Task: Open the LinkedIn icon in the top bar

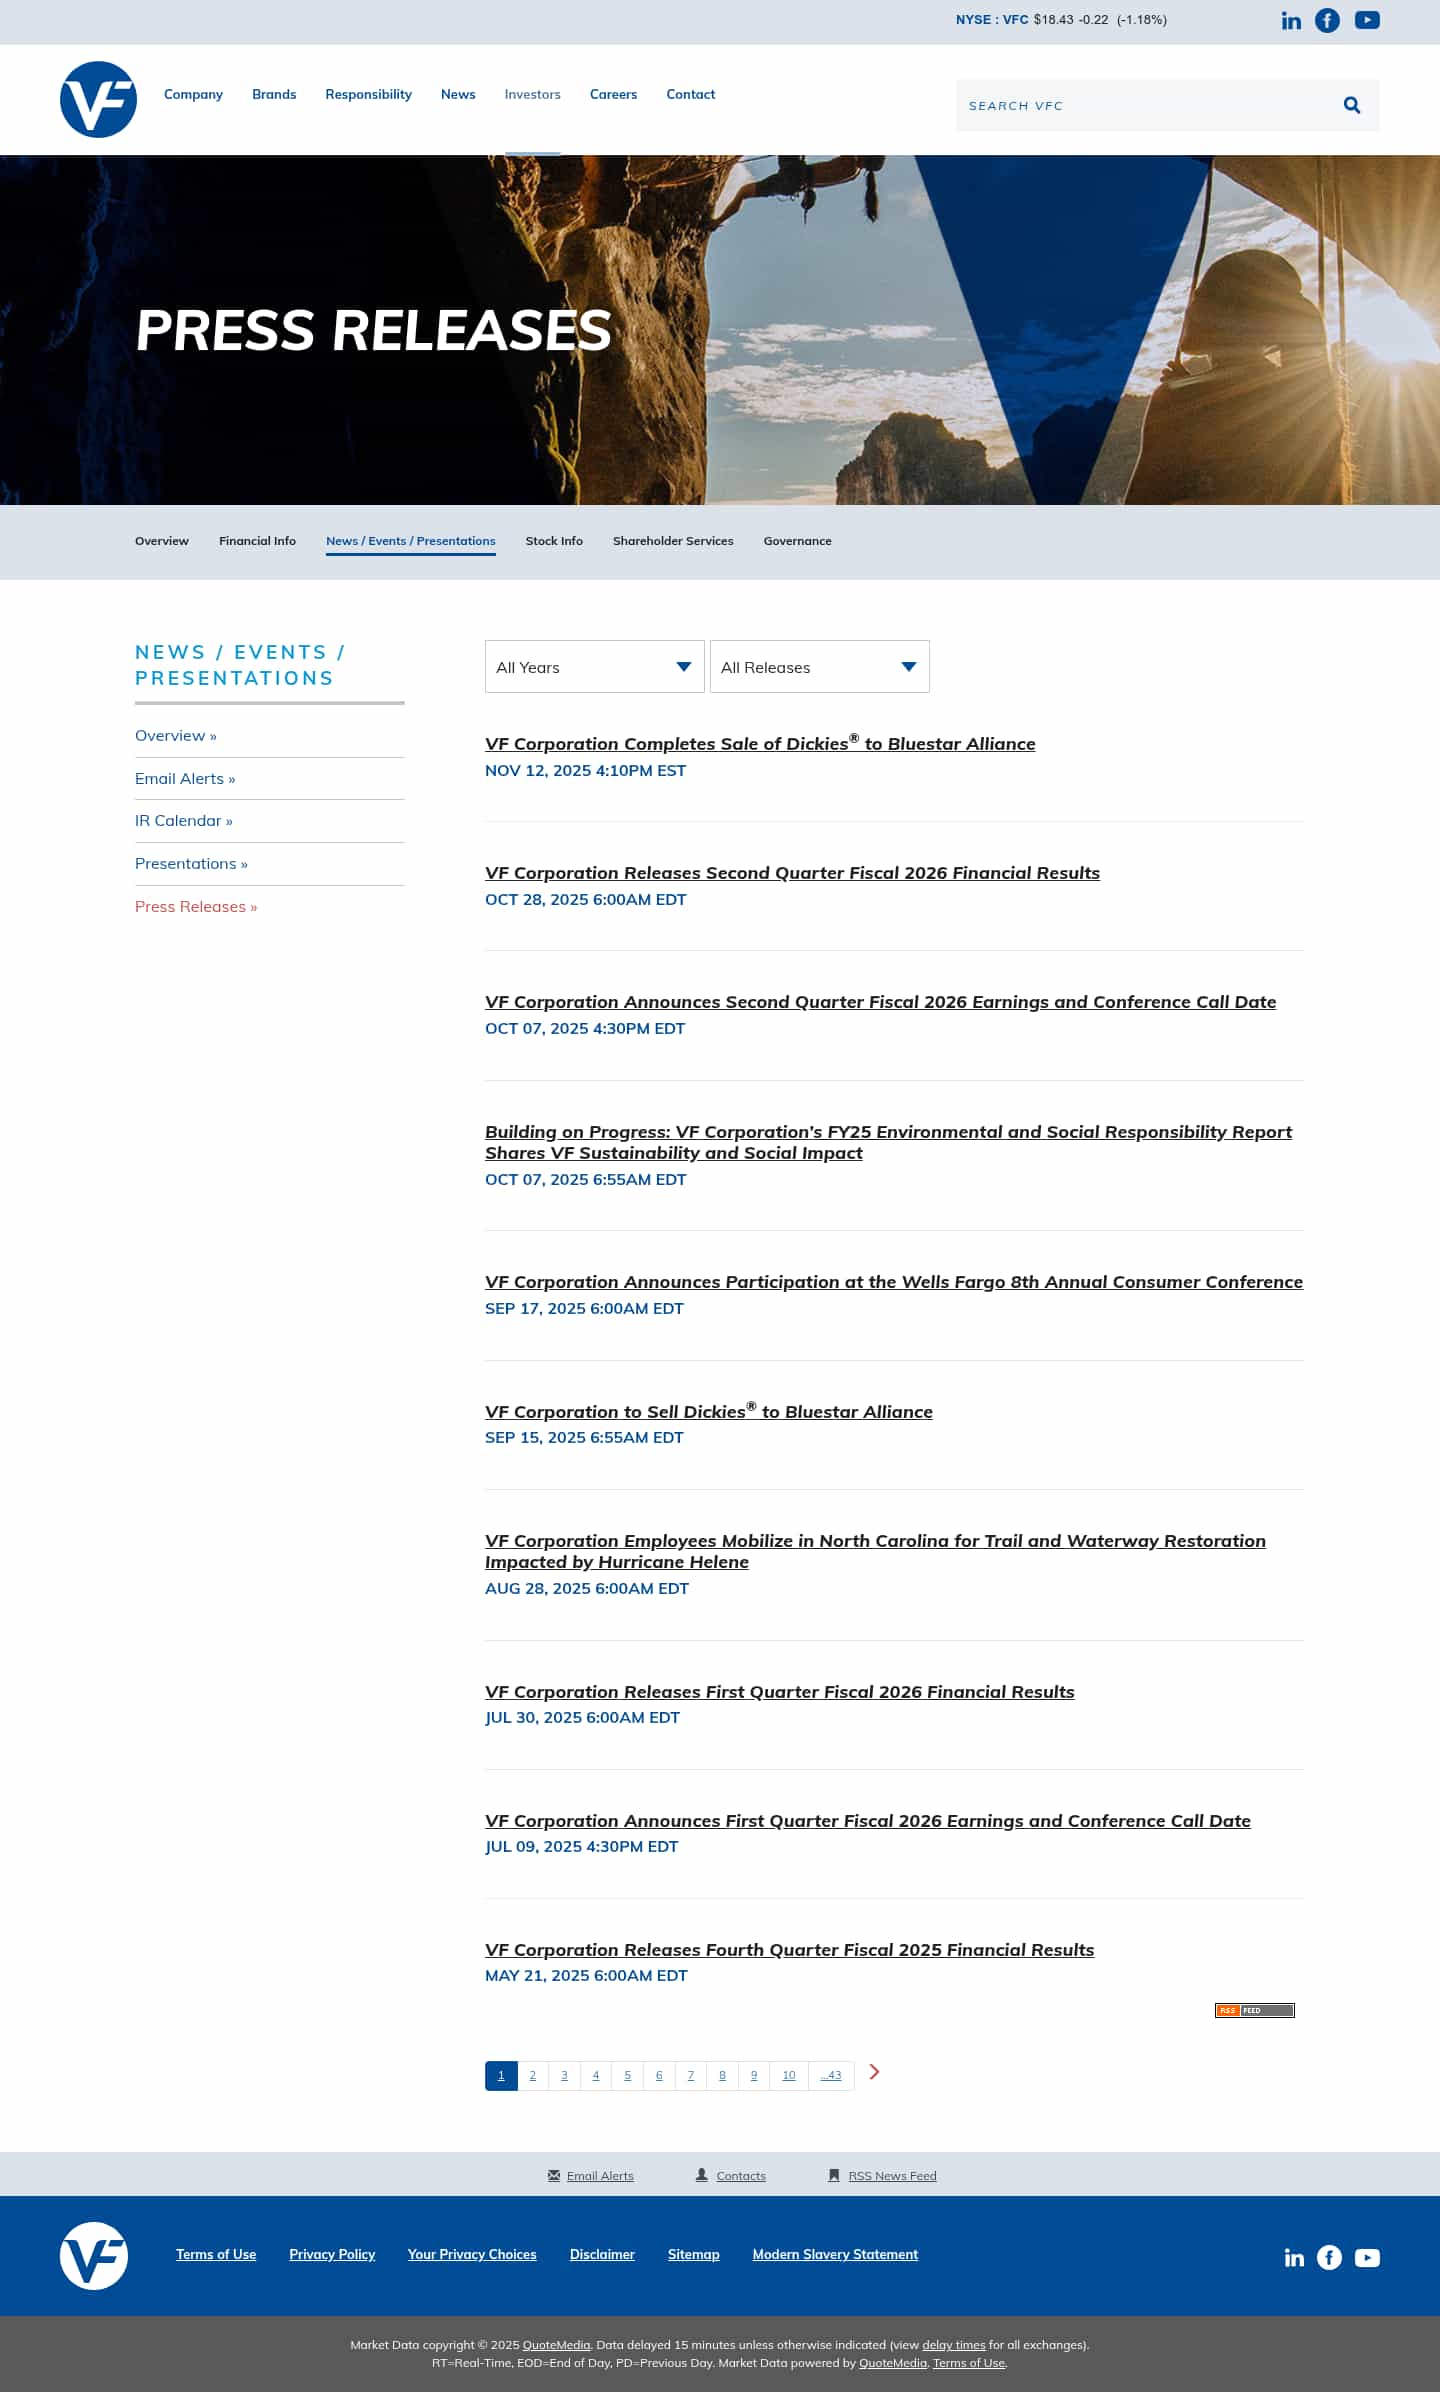Action: pos(1291,21)
